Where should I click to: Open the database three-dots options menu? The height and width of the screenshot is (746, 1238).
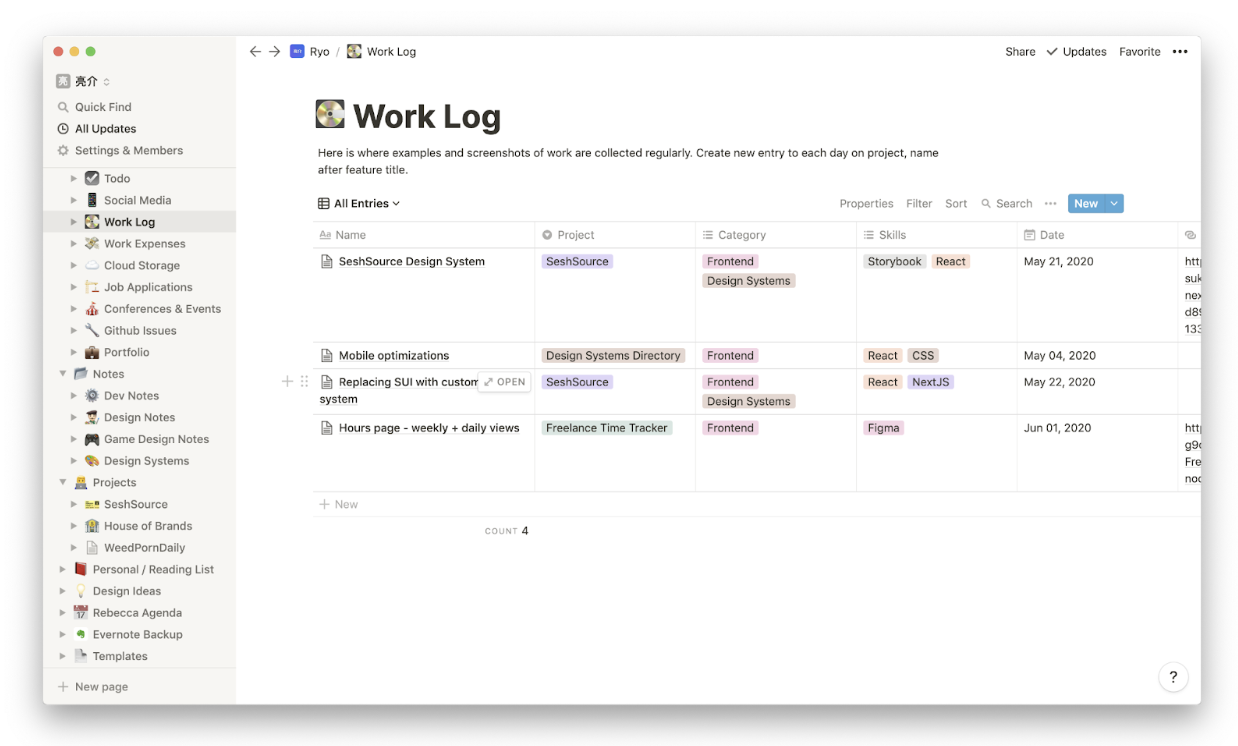pyautogui.click(x=1050, y=203)
